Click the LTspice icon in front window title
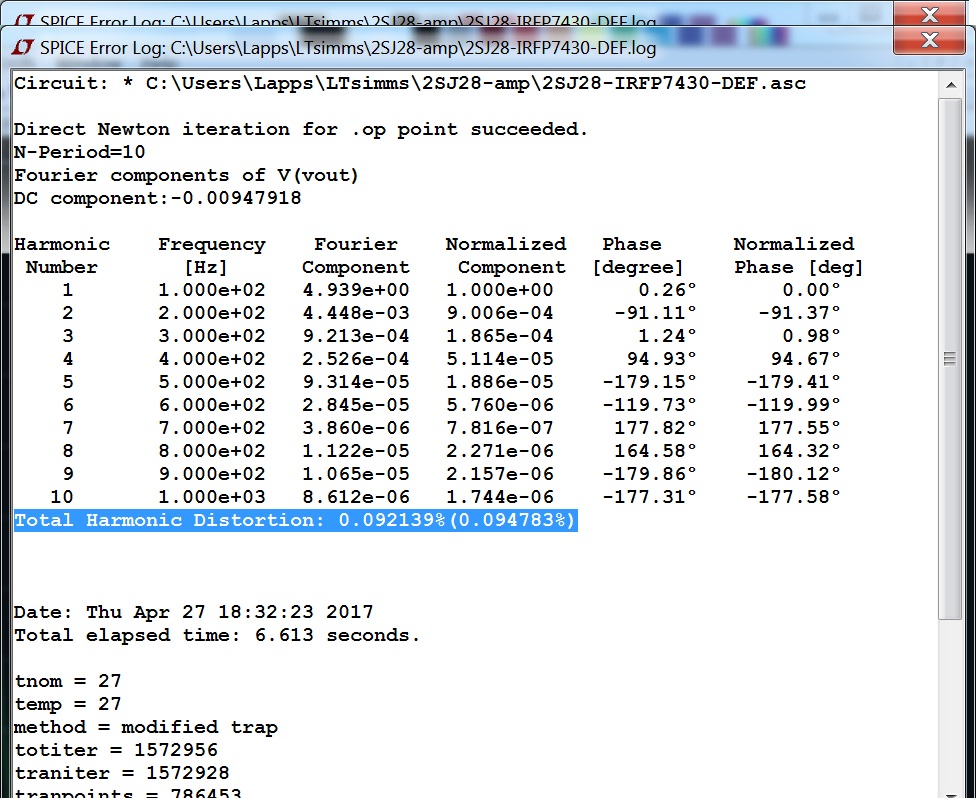Screen dimensions: 976x798 pyautogui.click(x=23, y=47)
